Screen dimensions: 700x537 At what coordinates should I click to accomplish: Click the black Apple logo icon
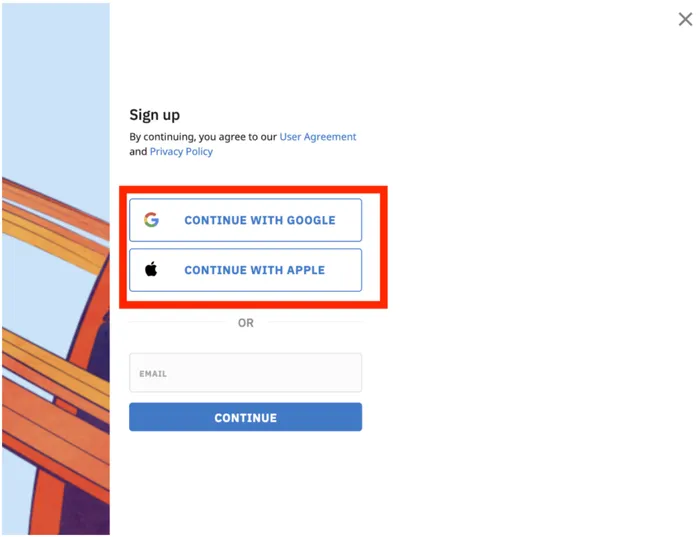[151, 269]
